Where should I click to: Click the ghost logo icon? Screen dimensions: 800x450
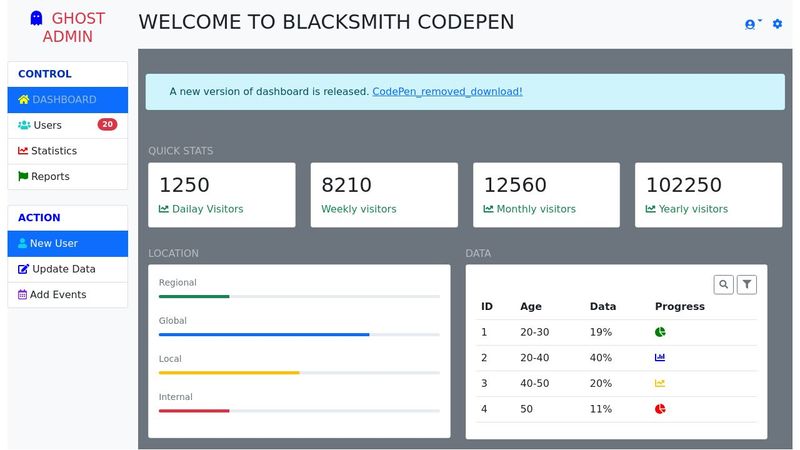[x=37, y=18]
